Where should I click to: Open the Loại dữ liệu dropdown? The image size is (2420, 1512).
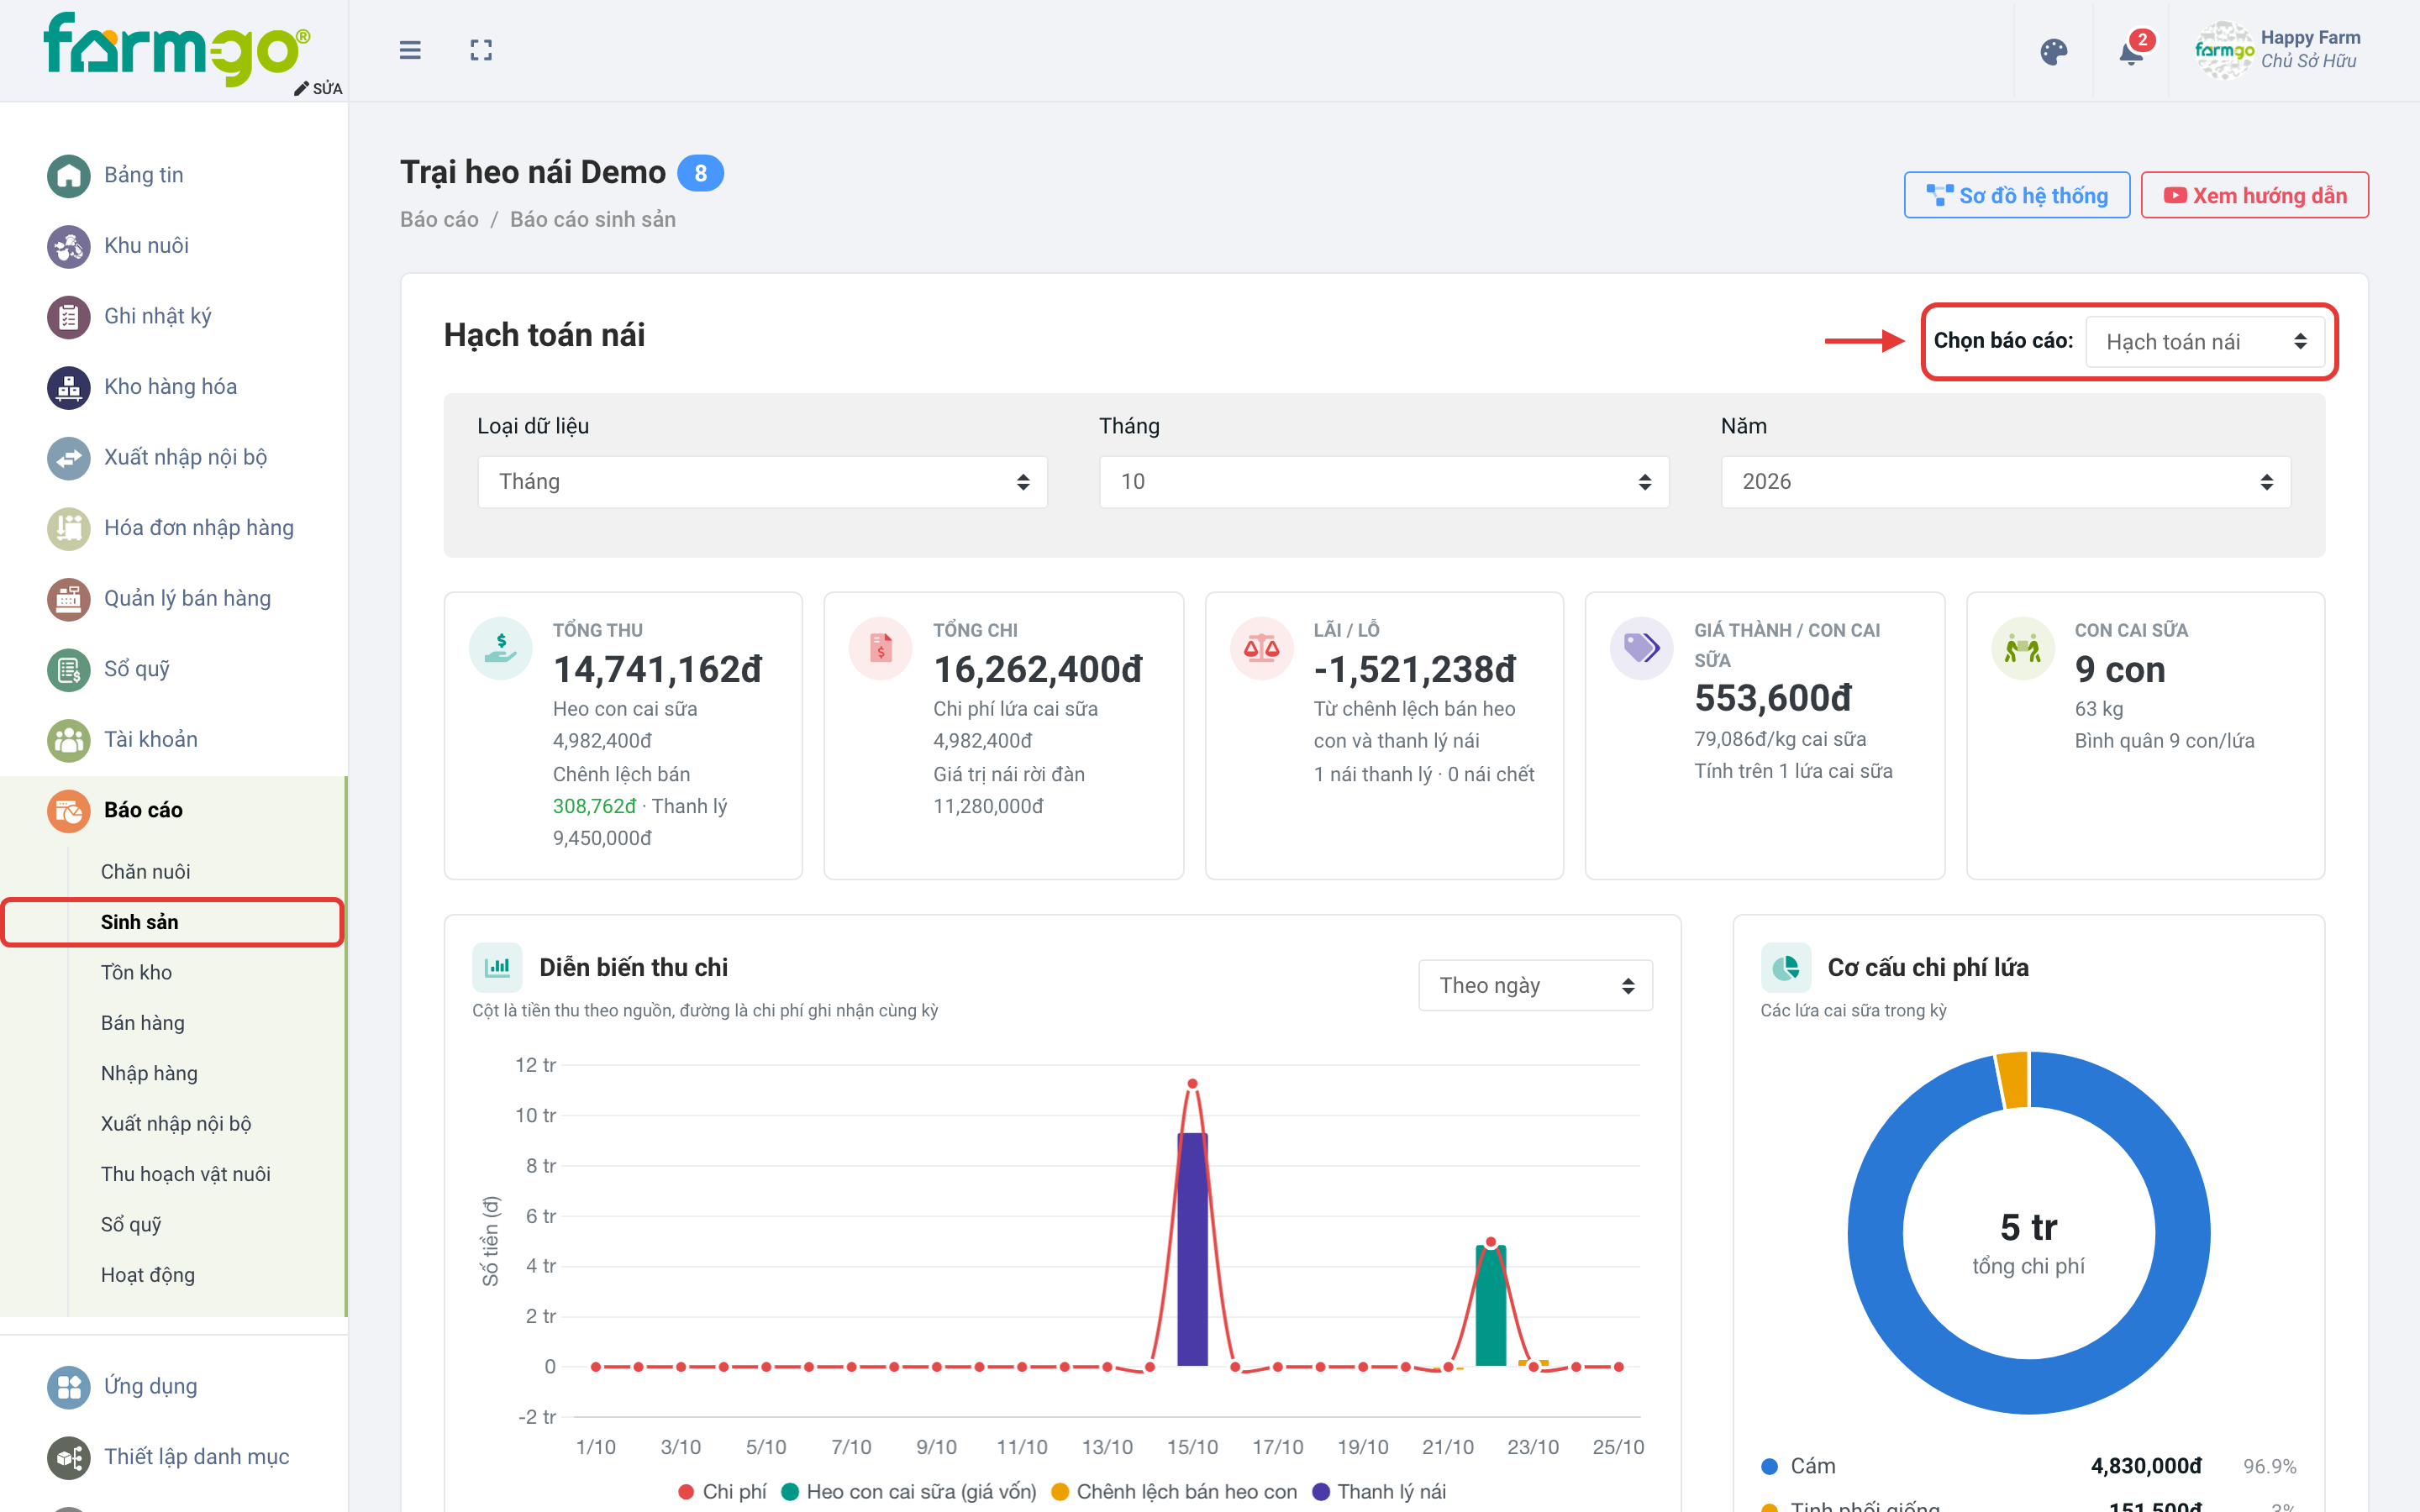pyautogui.click(x=762, y=482)
